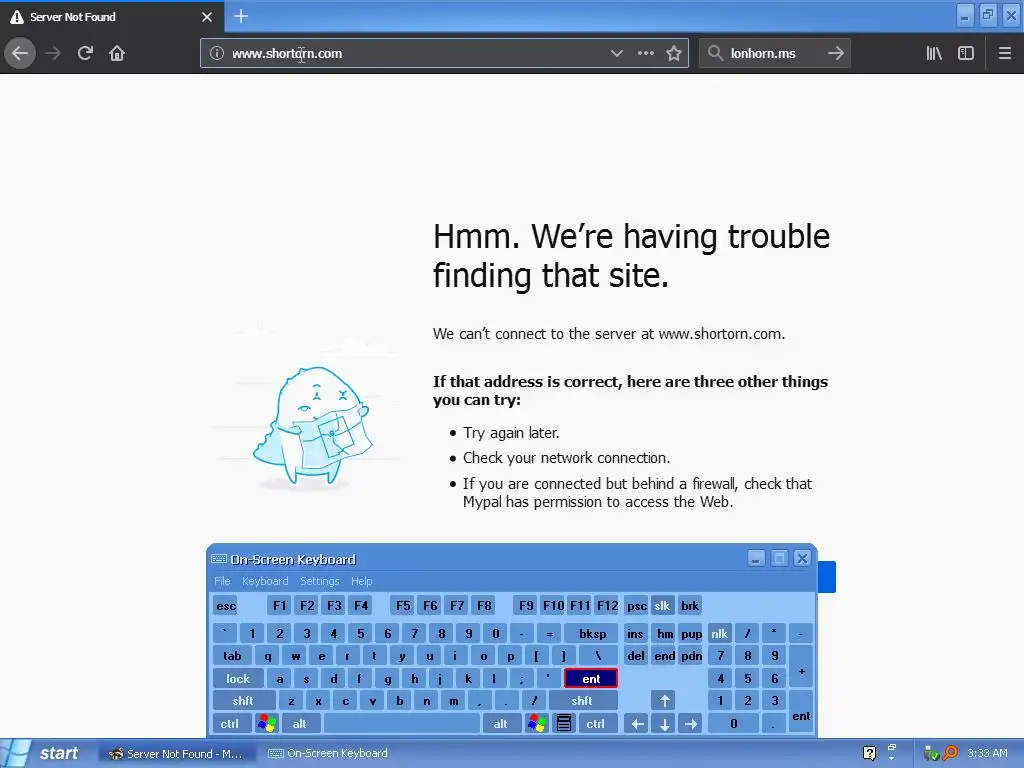Open the Settings menu in On-Screen Keyboard

click(319, 581)
